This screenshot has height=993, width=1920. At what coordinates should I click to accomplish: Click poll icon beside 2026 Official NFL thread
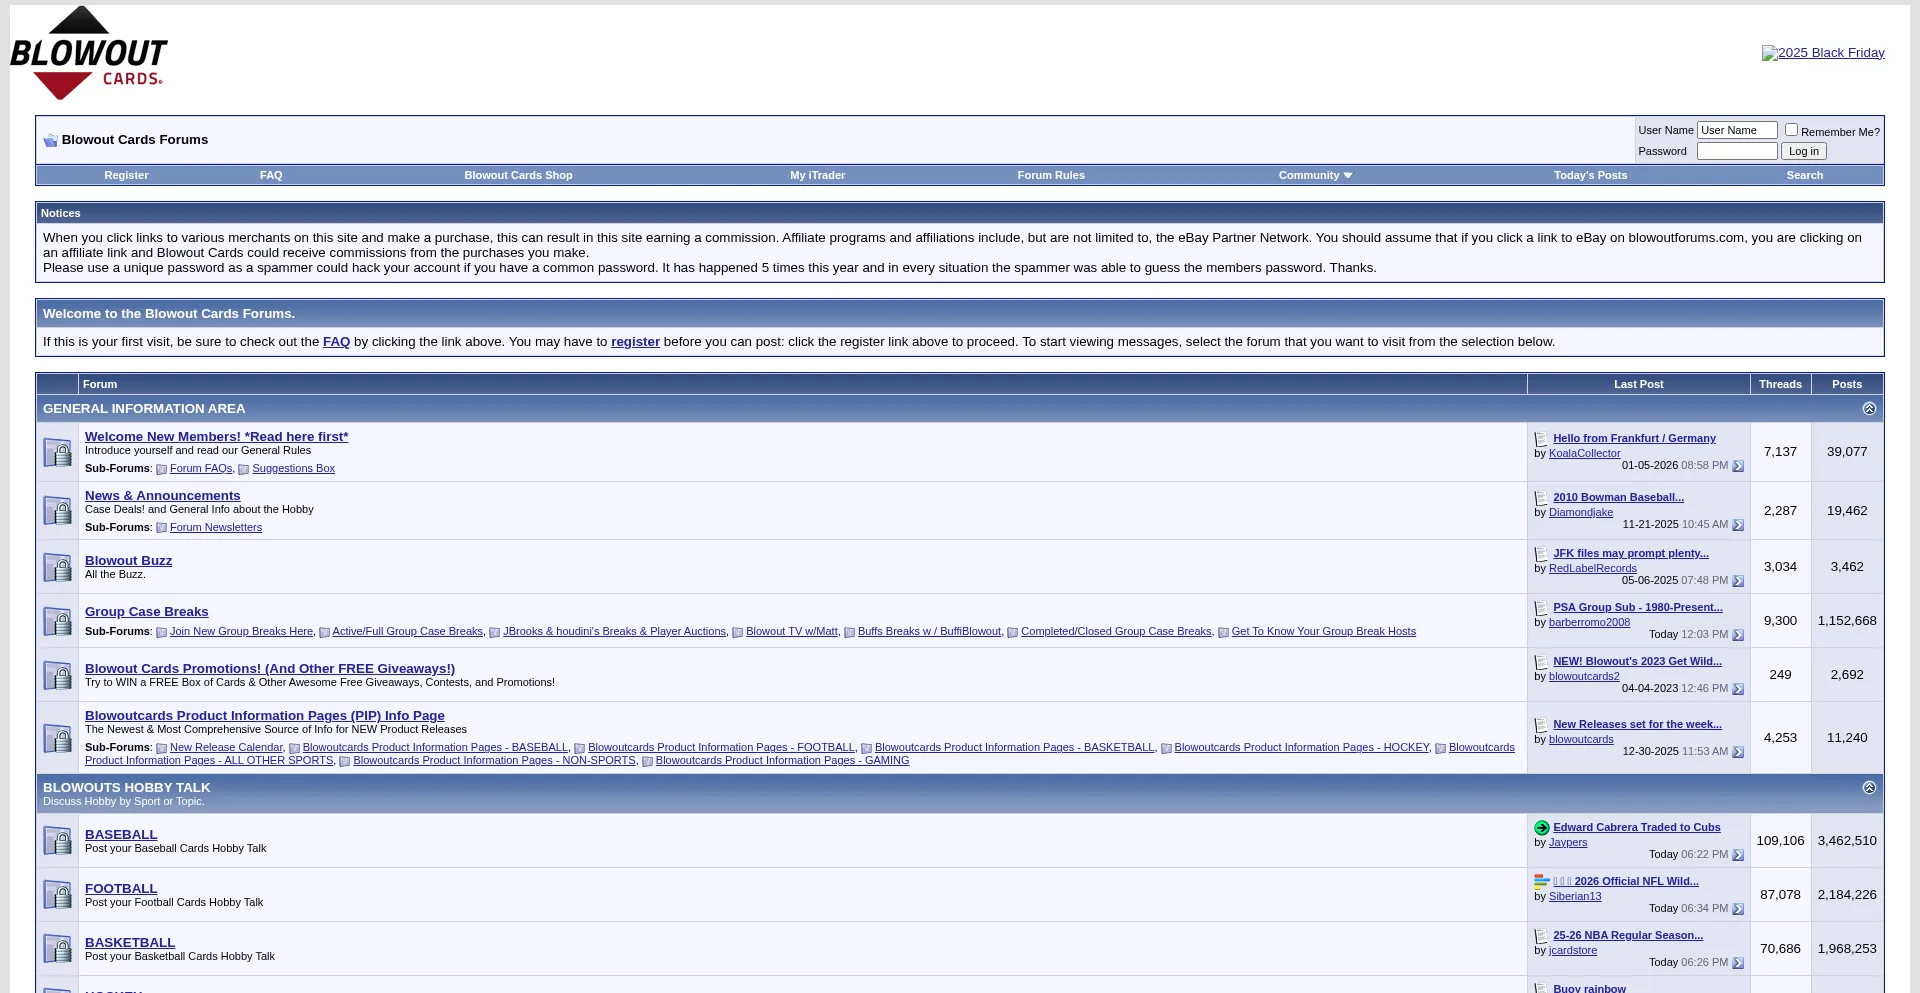tap(1541, 882)
